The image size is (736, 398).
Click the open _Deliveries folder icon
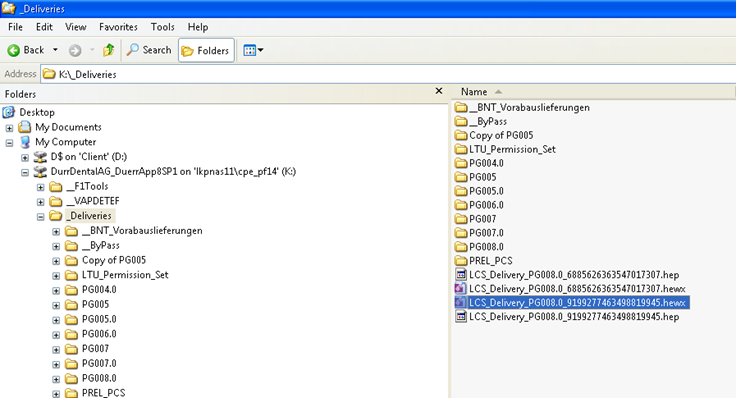tap(56, 216)
